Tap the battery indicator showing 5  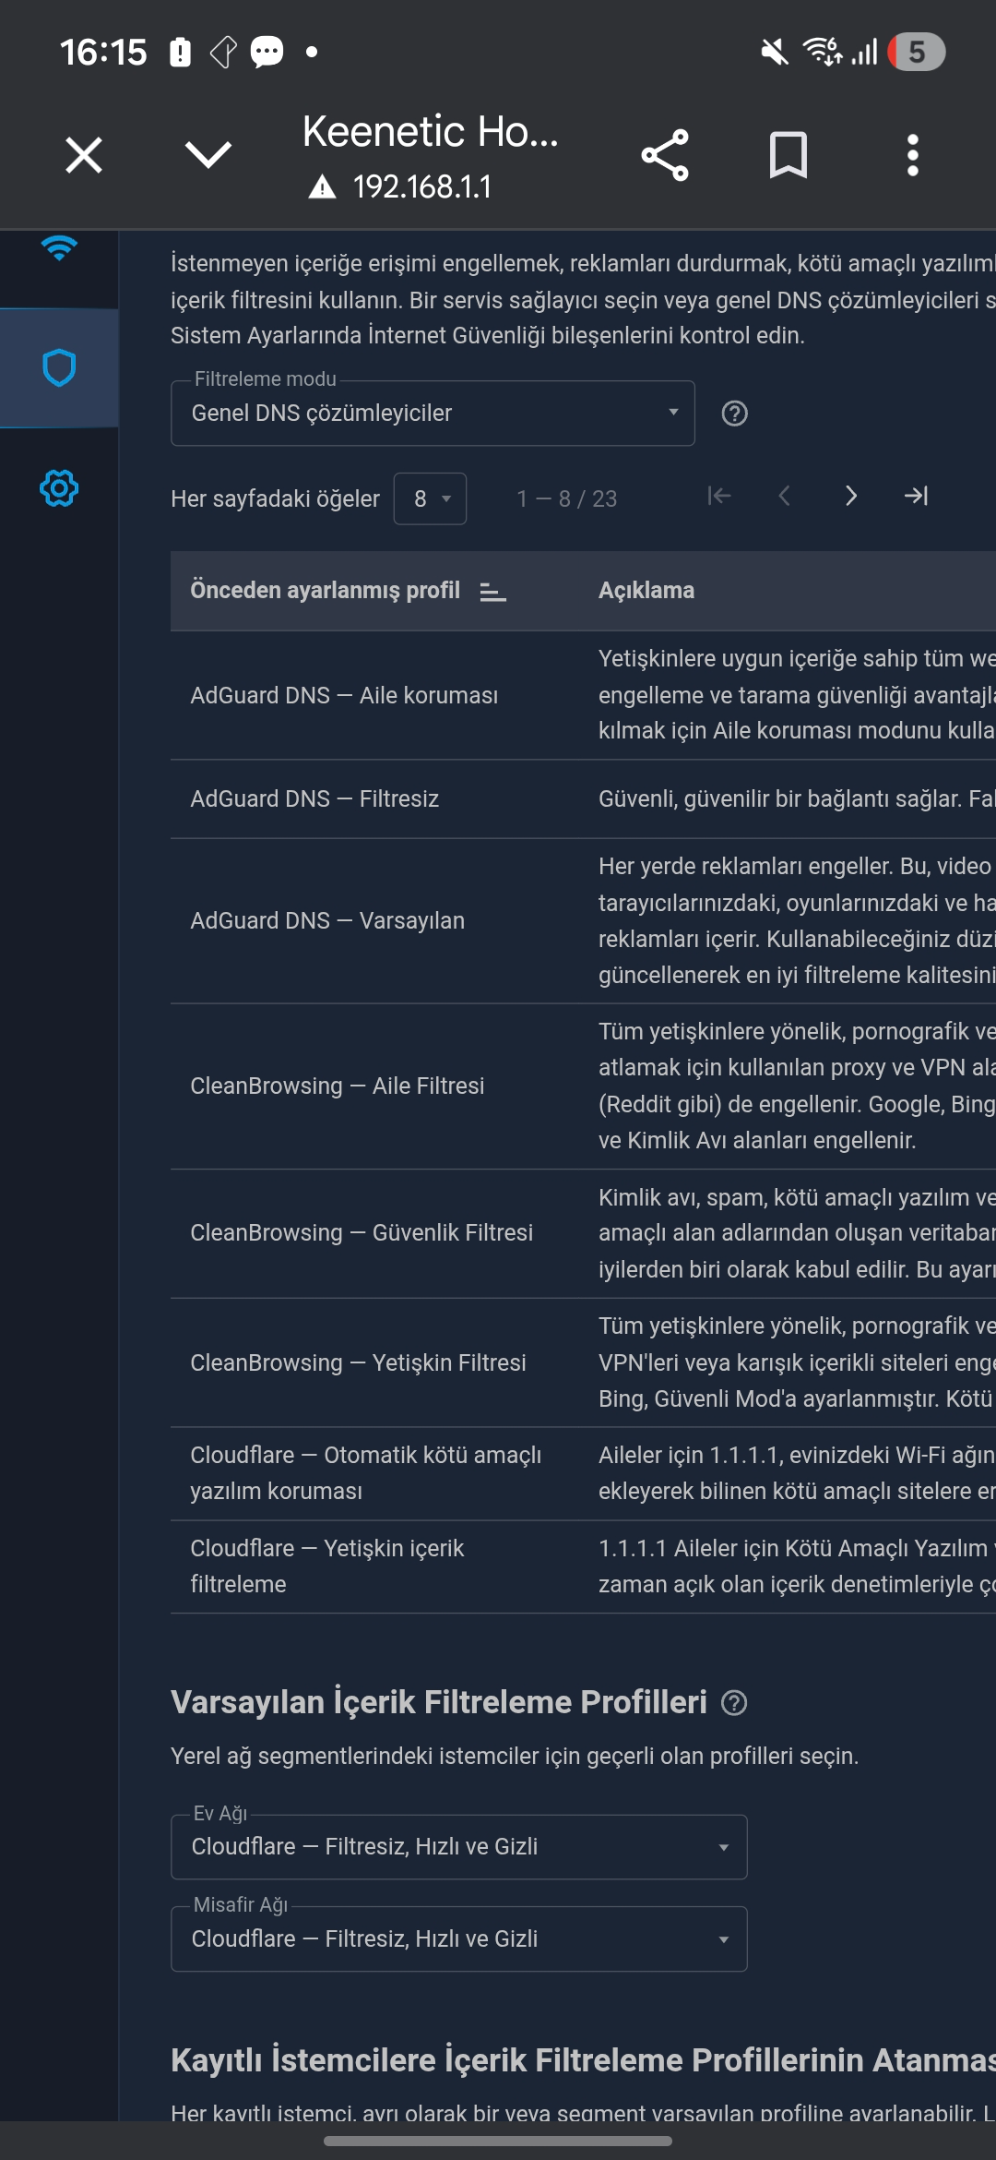916,52
